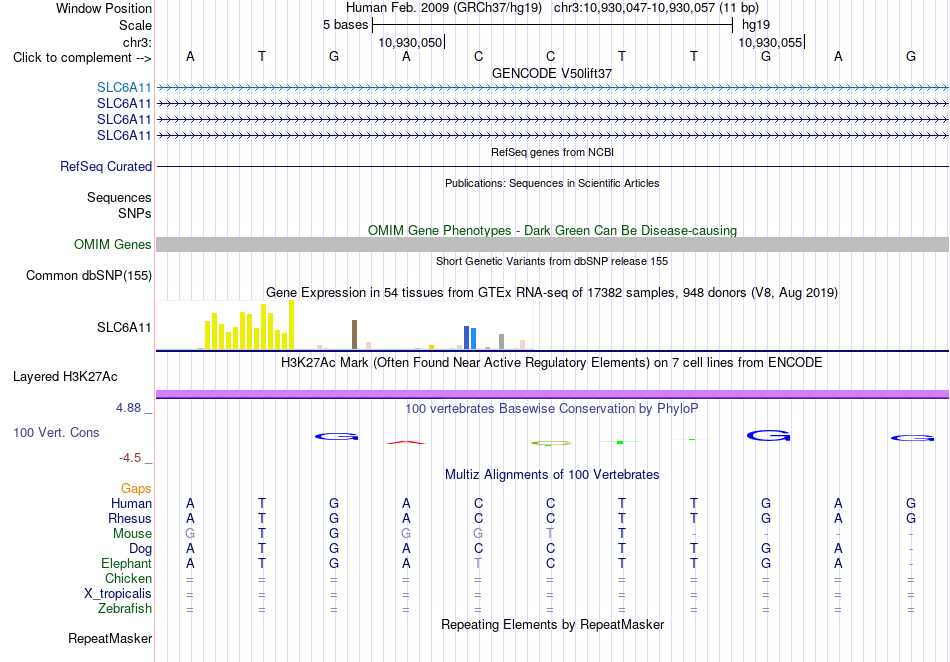
Task: Open 'Publications: Sequences in Scientific Articles' title
Action: point(552,183)
